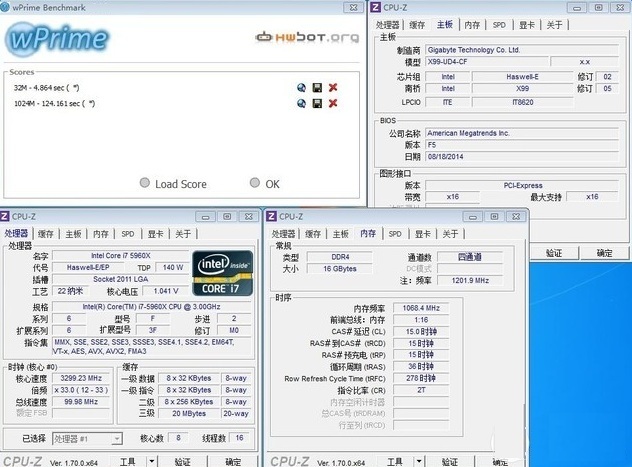Screen dimensions: 632x467
Task: Switch to 处理器 tab in memory window
Action: point(284,234)
